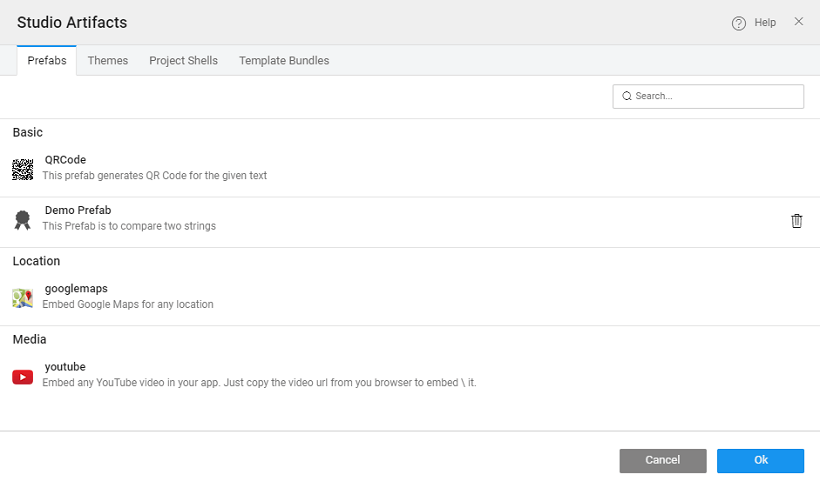Click the search magnifier icon
820x488 pixels.
click(x=627, y=96)
